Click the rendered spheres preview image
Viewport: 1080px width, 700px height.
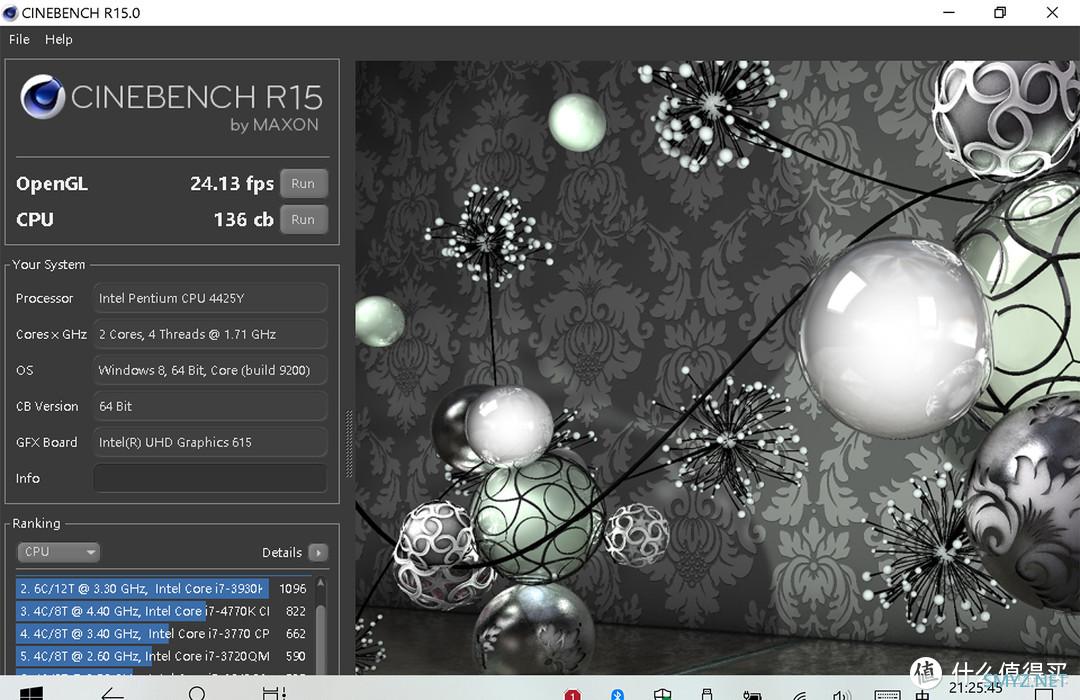717,367
